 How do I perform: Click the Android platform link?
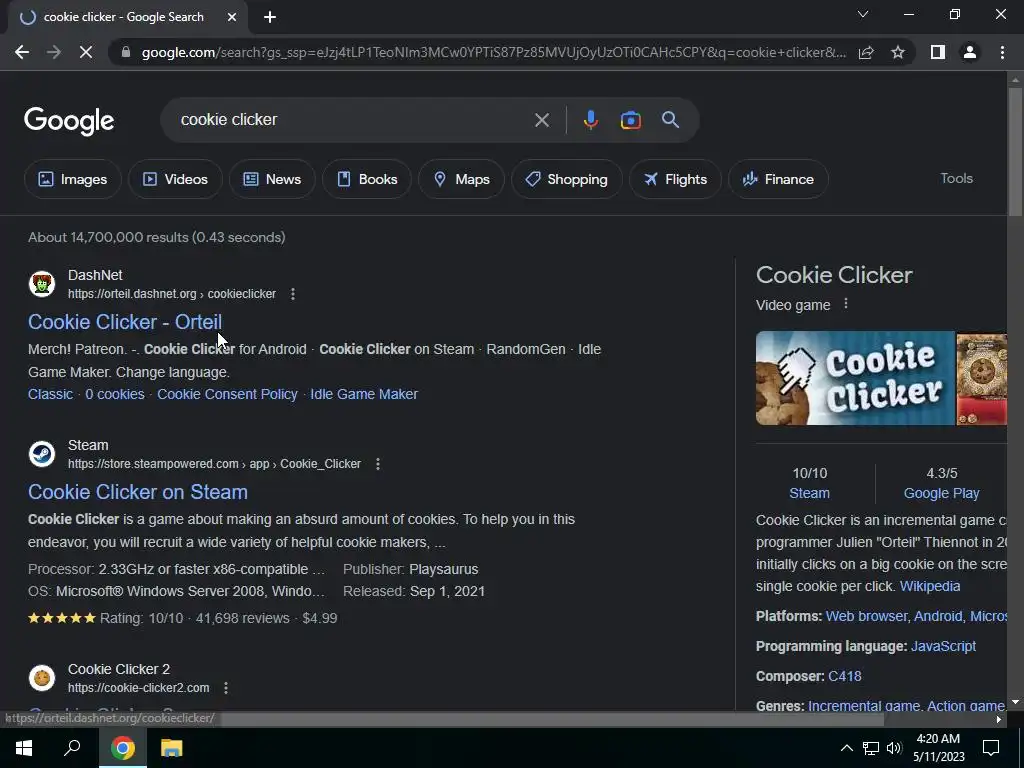[938, 616]
